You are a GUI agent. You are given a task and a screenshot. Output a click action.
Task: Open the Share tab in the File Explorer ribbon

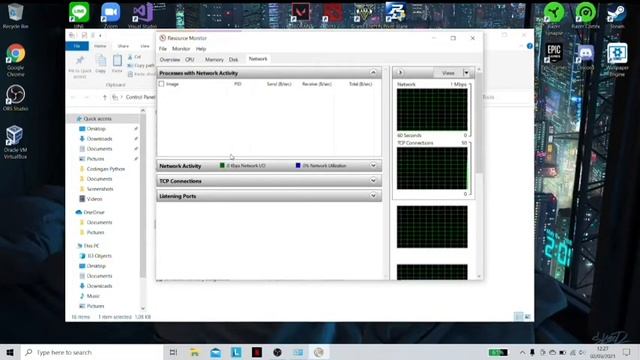[123, 46]
